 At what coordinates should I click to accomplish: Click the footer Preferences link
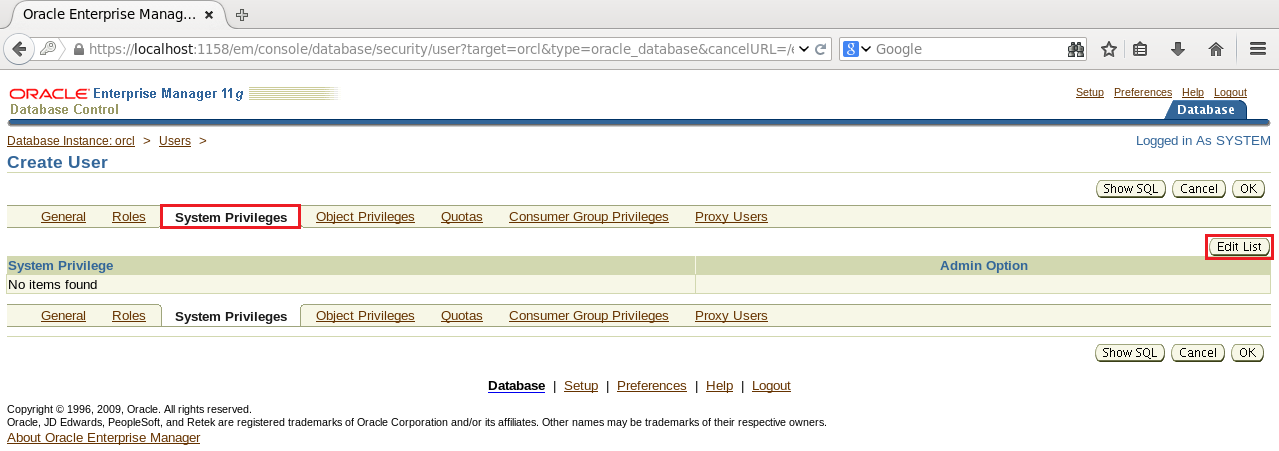652,386
